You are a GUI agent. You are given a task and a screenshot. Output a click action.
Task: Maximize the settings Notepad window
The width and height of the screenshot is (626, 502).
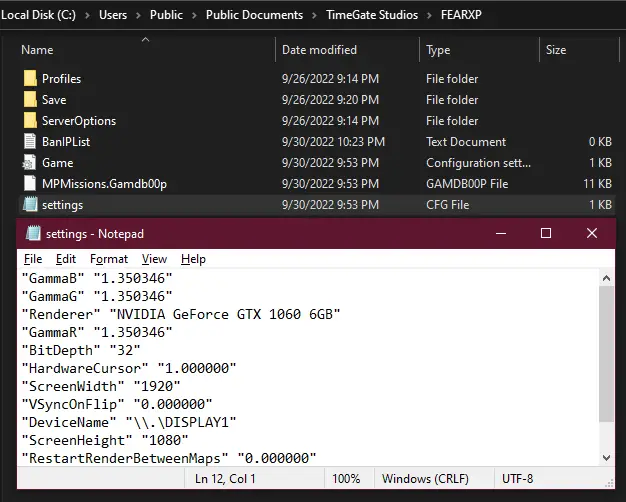(x=546, y=233)
